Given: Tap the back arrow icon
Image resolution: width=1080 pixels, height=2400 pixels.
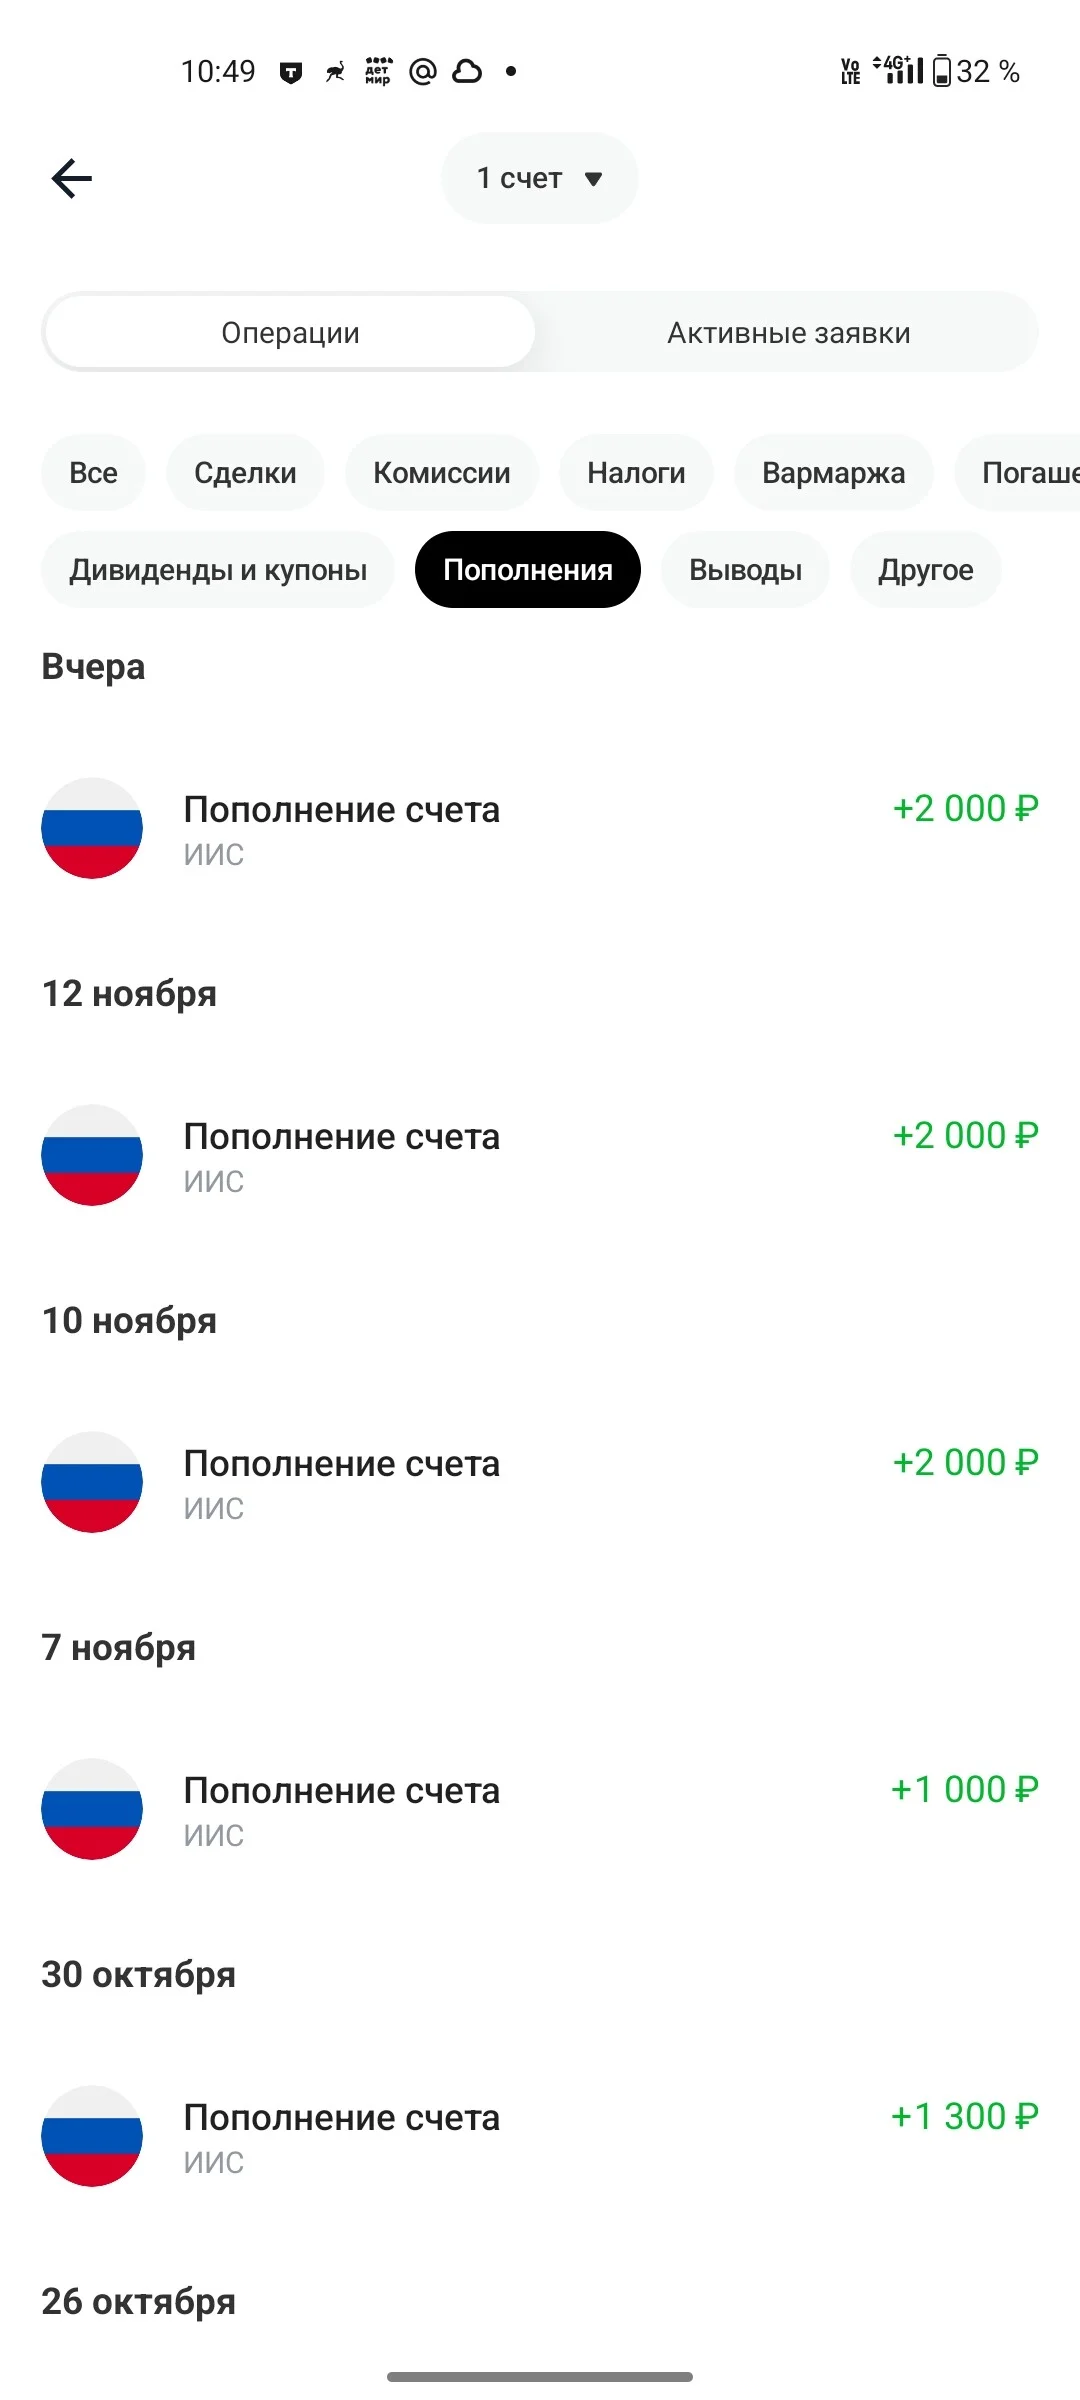Looking at the screenshot, I should point(72,179).
